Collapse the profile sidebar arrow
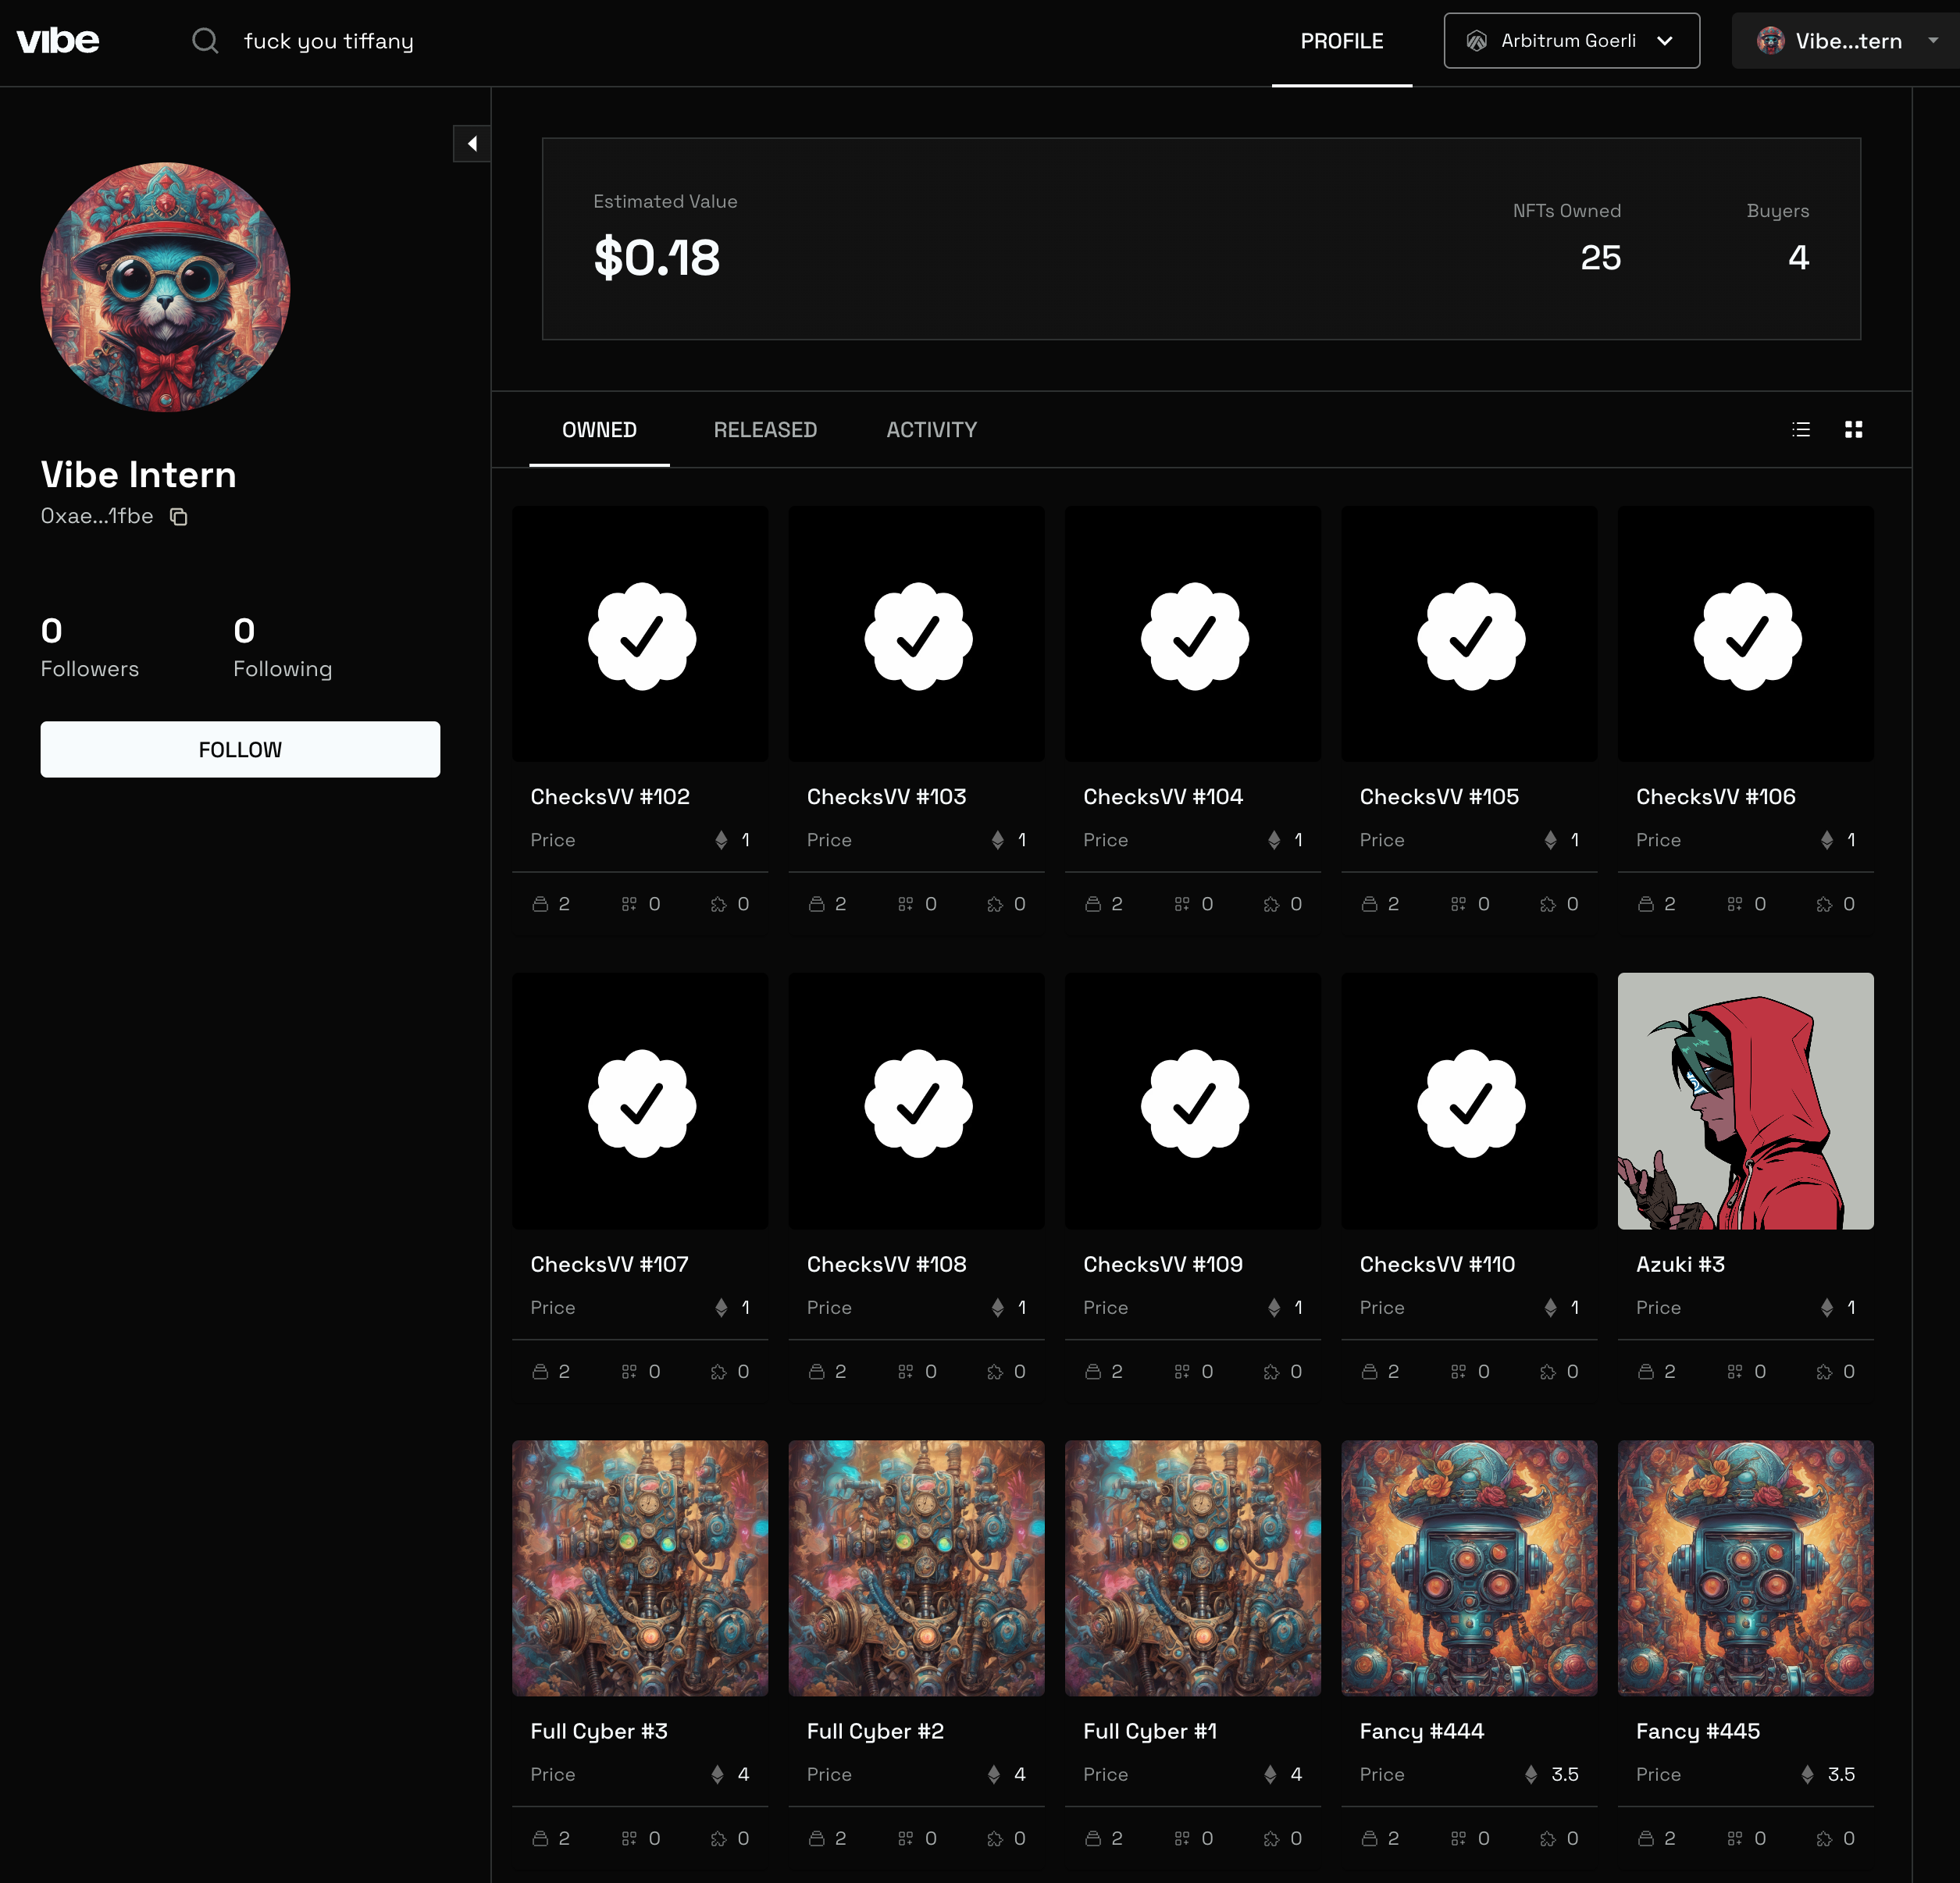This screenshot has width=1960, height=1883. click(472, 143)
